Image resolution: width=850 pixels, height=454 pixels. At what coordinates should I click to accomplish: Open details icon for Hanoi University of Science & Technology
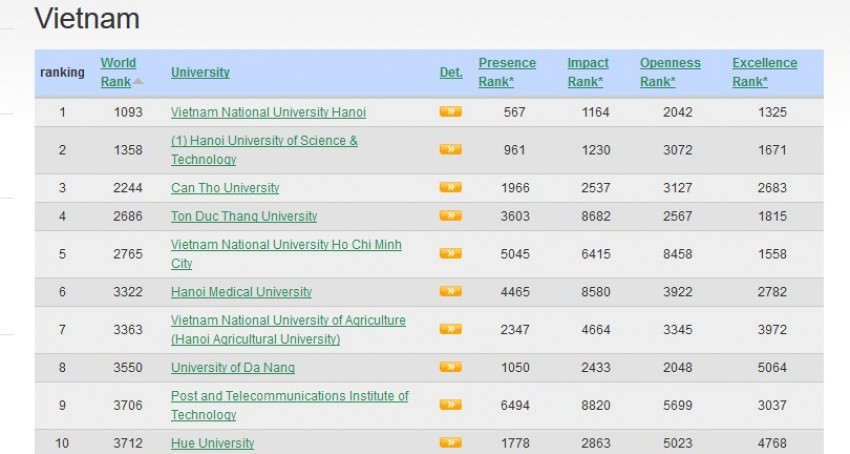click(450, 150)
